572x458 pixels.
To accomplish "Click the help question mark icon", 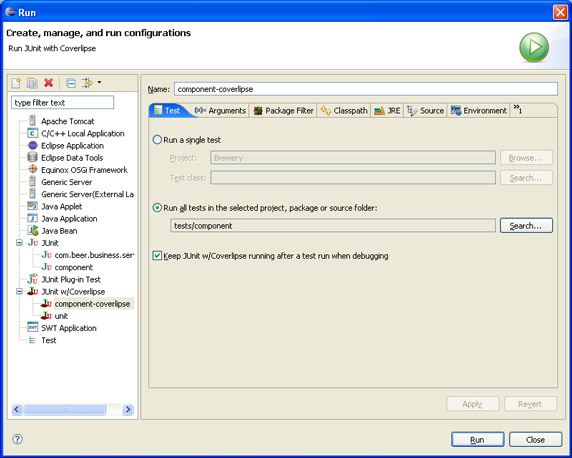I will click(x=18, y=439).
